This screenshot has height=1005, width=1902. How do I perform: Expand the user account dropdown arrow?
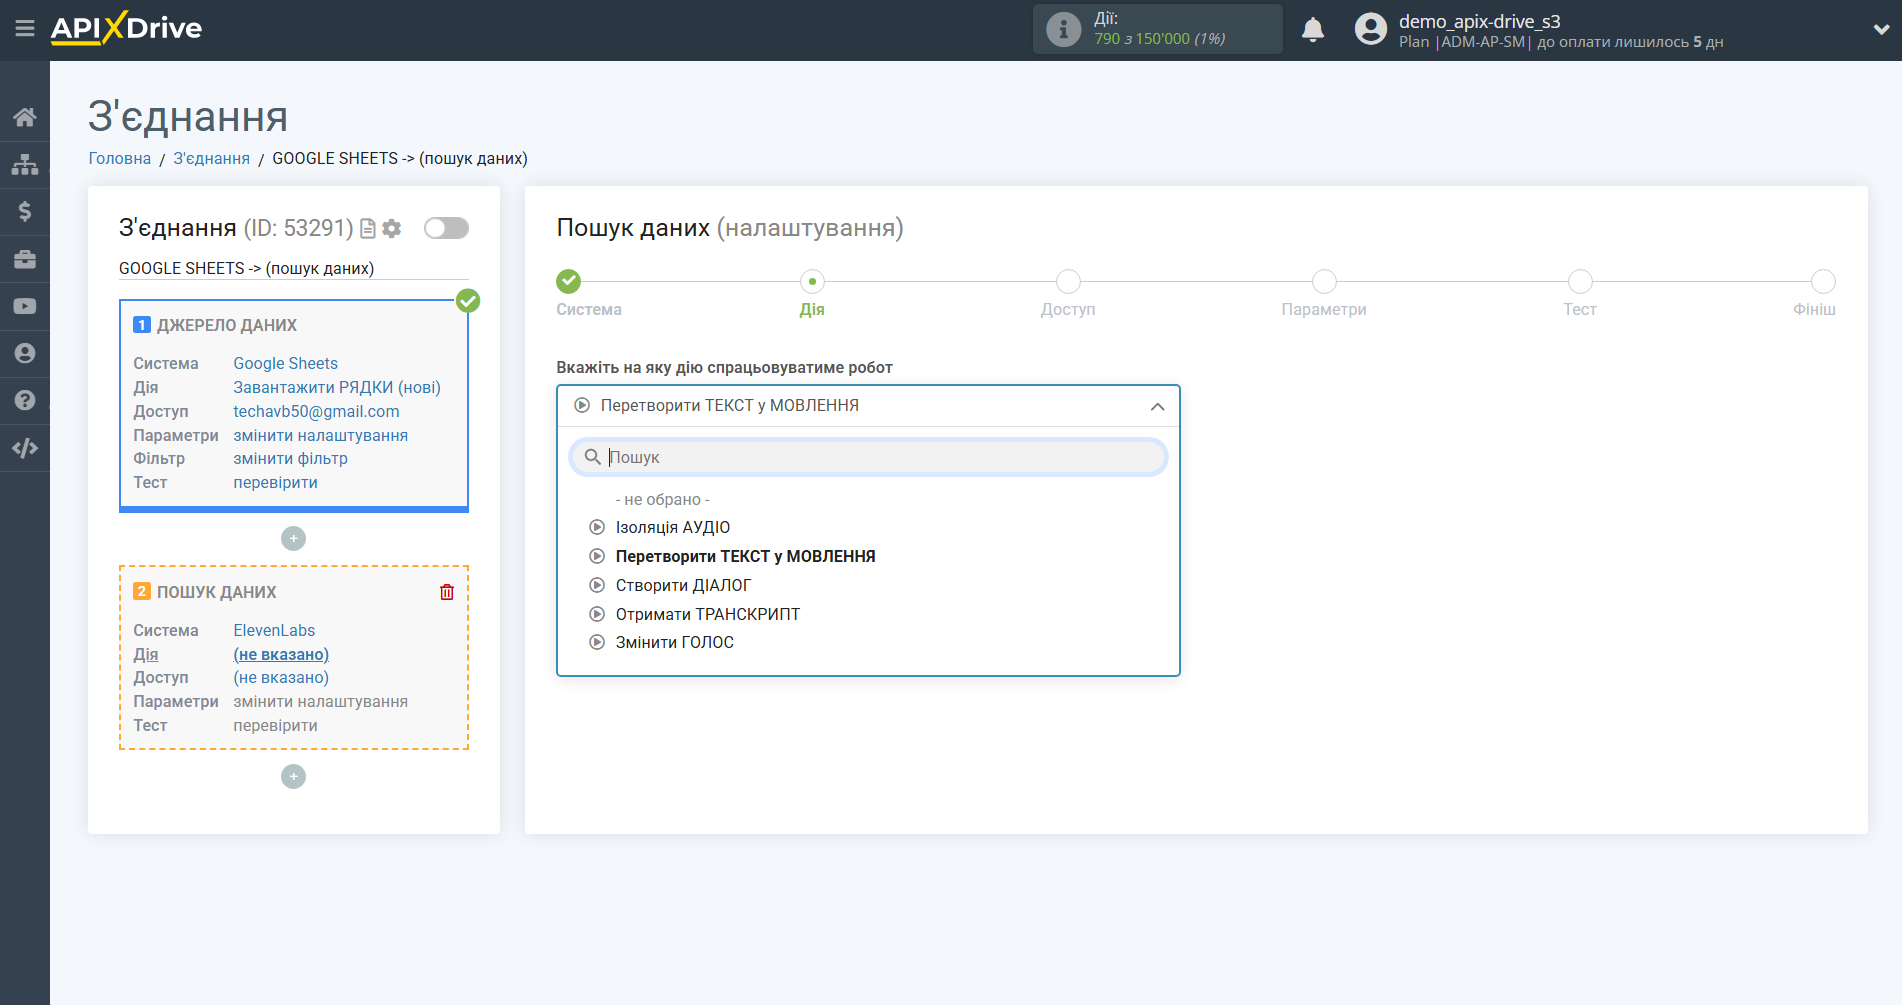point(1877,30)
